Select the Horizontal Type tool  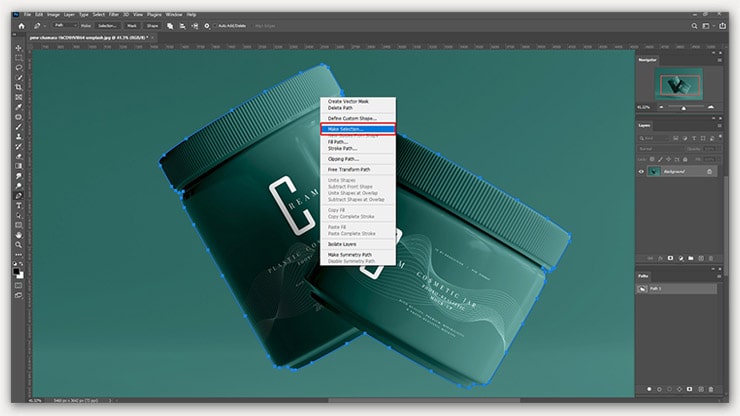pyautogui.click(x=18, y=205)
